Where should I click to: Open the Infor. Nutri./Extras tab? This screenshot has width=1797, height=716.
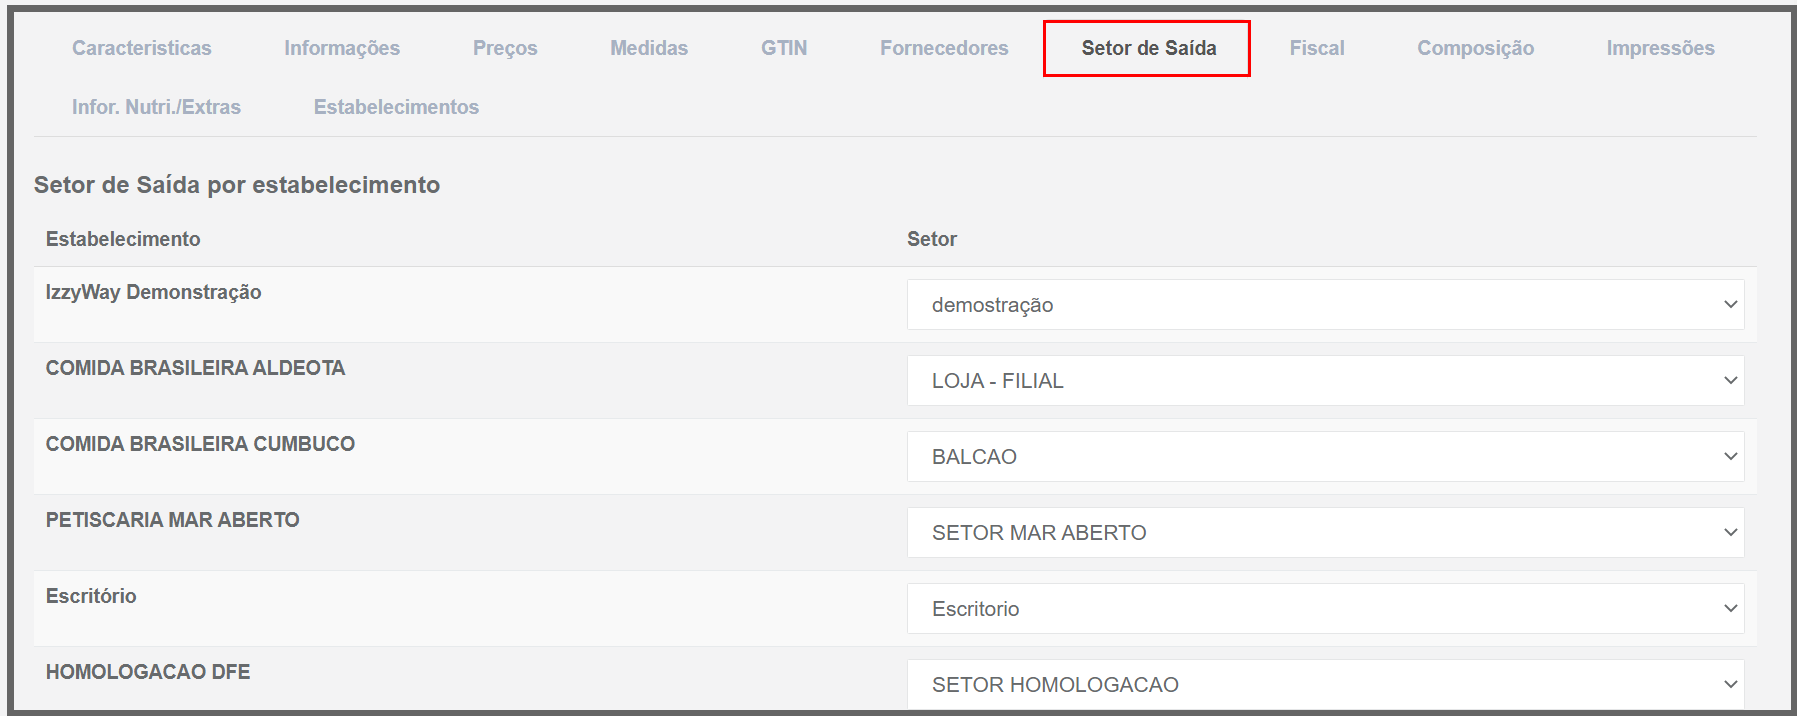tap(156, 107)
